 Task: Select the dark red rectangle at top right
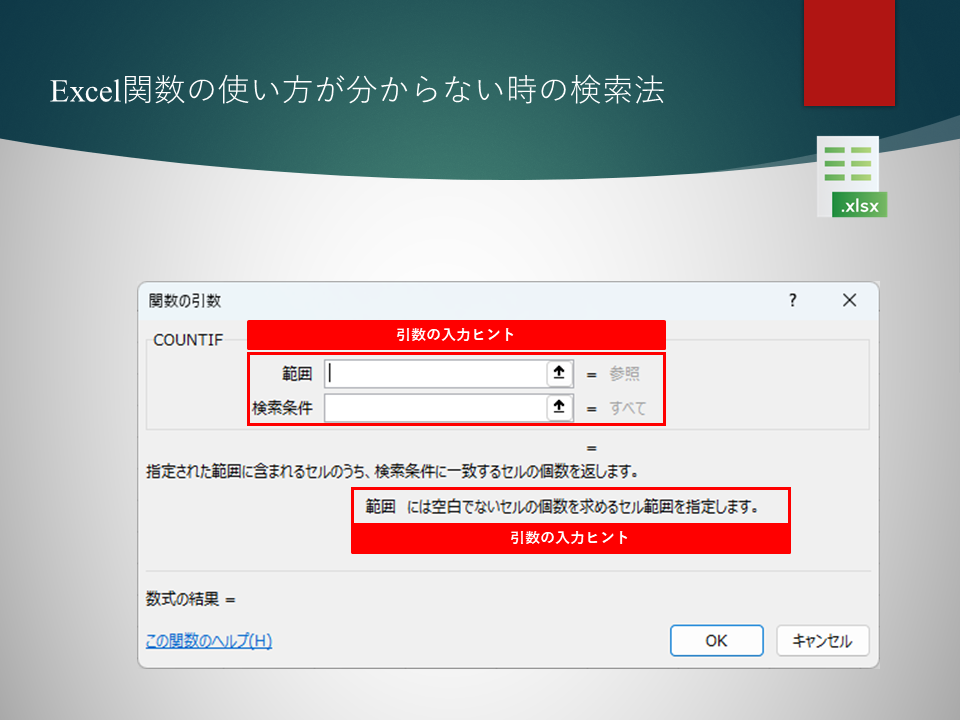click(849, 52)
